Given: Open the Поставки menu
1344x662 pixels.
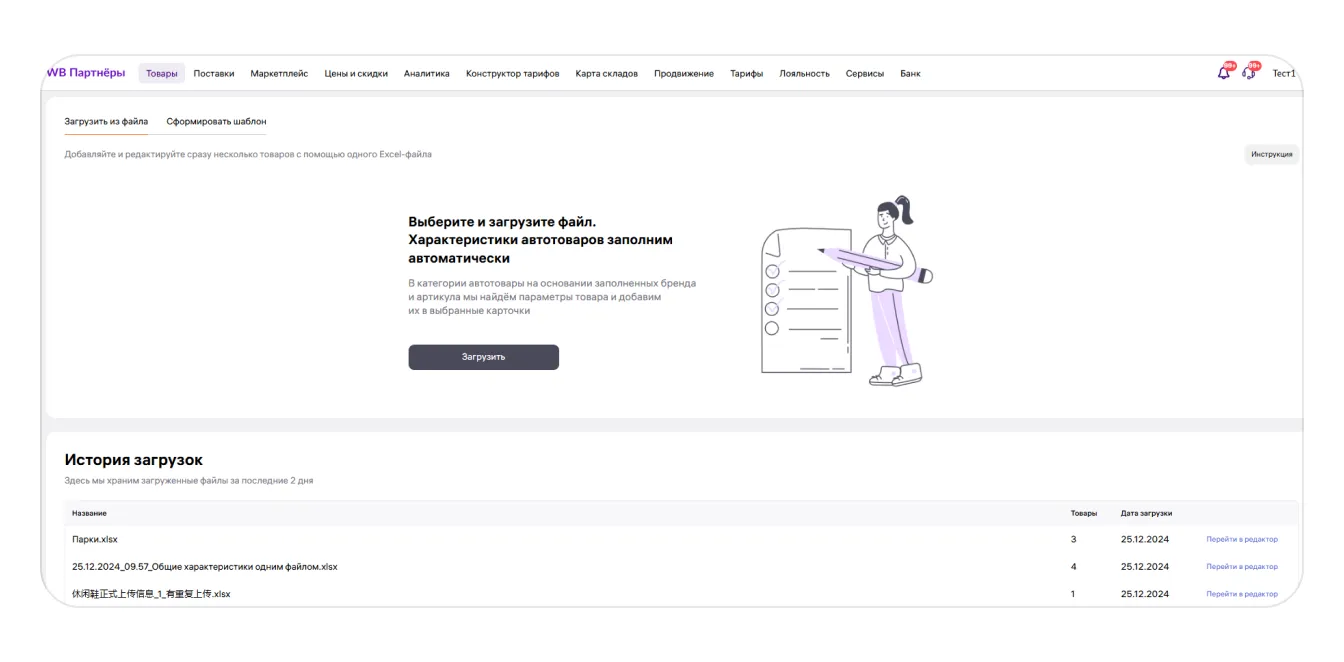Looking at the screenshot, I should [214, 73].
